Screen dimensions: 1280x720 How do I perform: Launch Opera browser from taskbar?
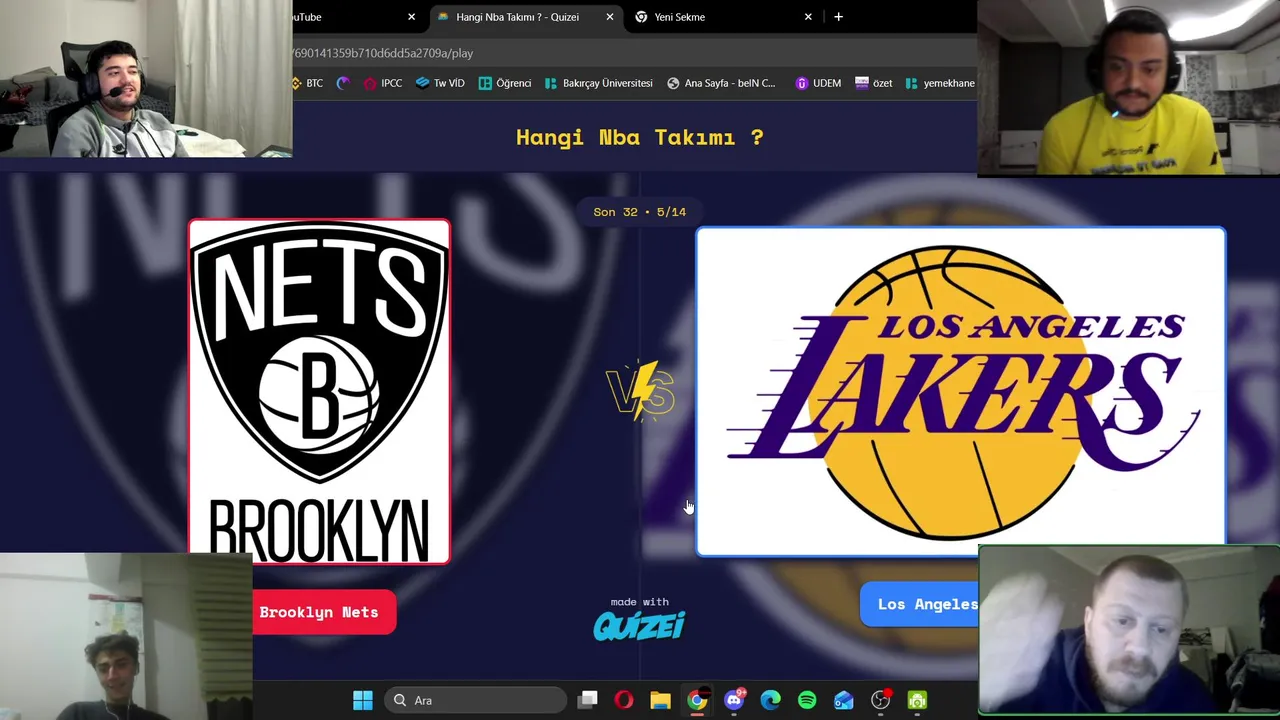[624, 700]
